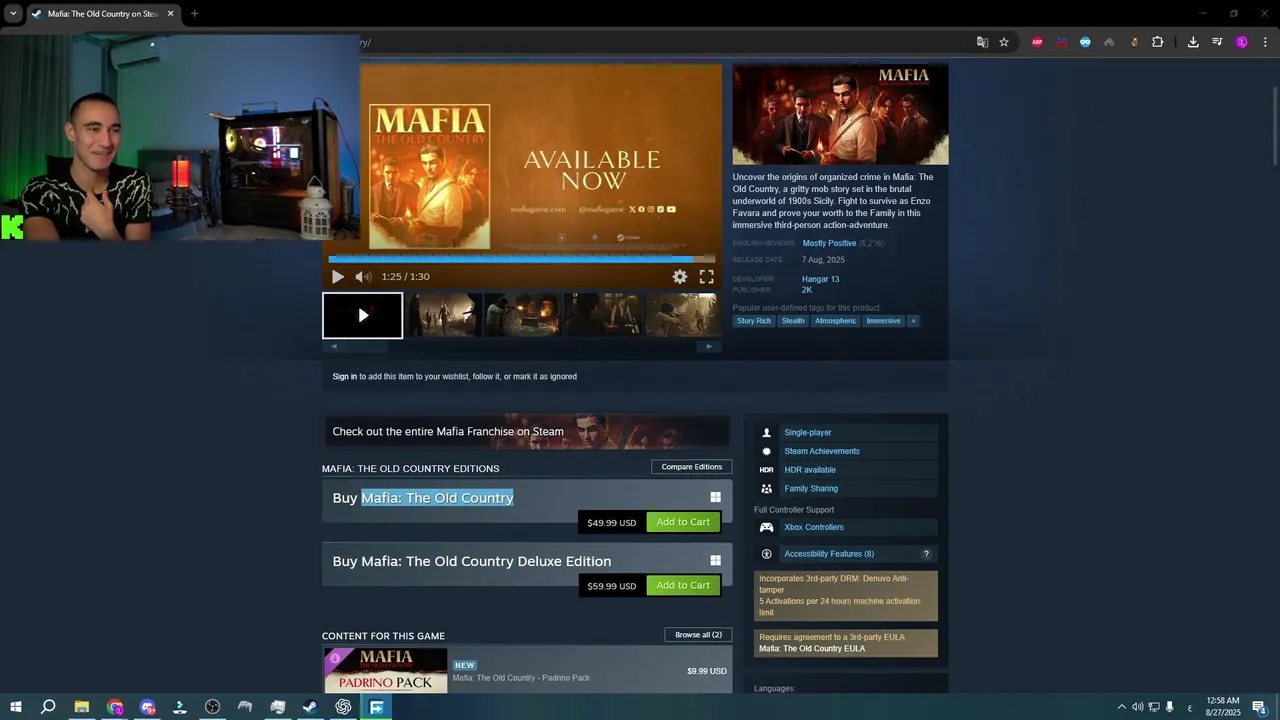Open the notification center

point(1259,707)
